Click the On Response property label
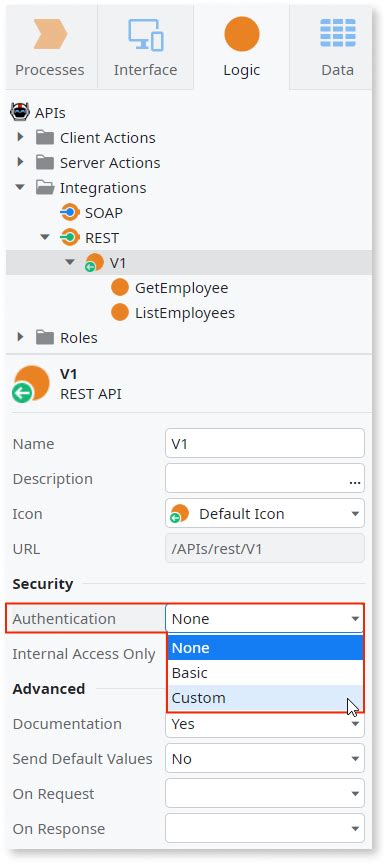Viewport: 387px width, 864px height. click(58, 829)
